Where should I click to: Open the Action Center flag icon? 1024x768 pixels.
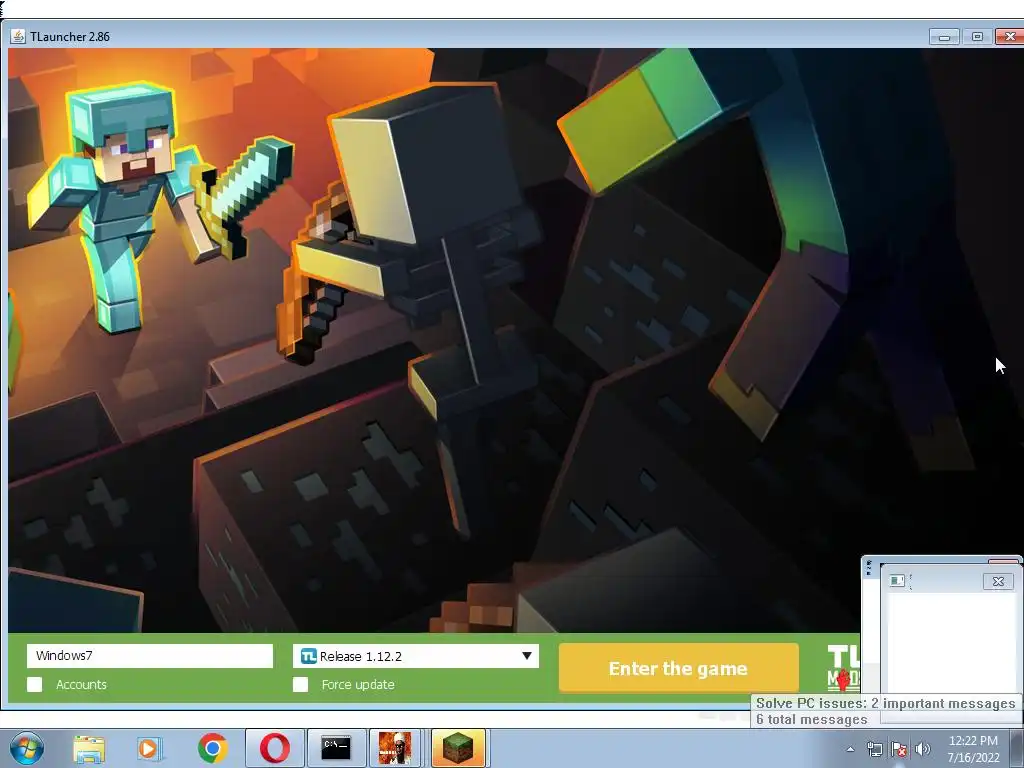click(x=899, y=749)
